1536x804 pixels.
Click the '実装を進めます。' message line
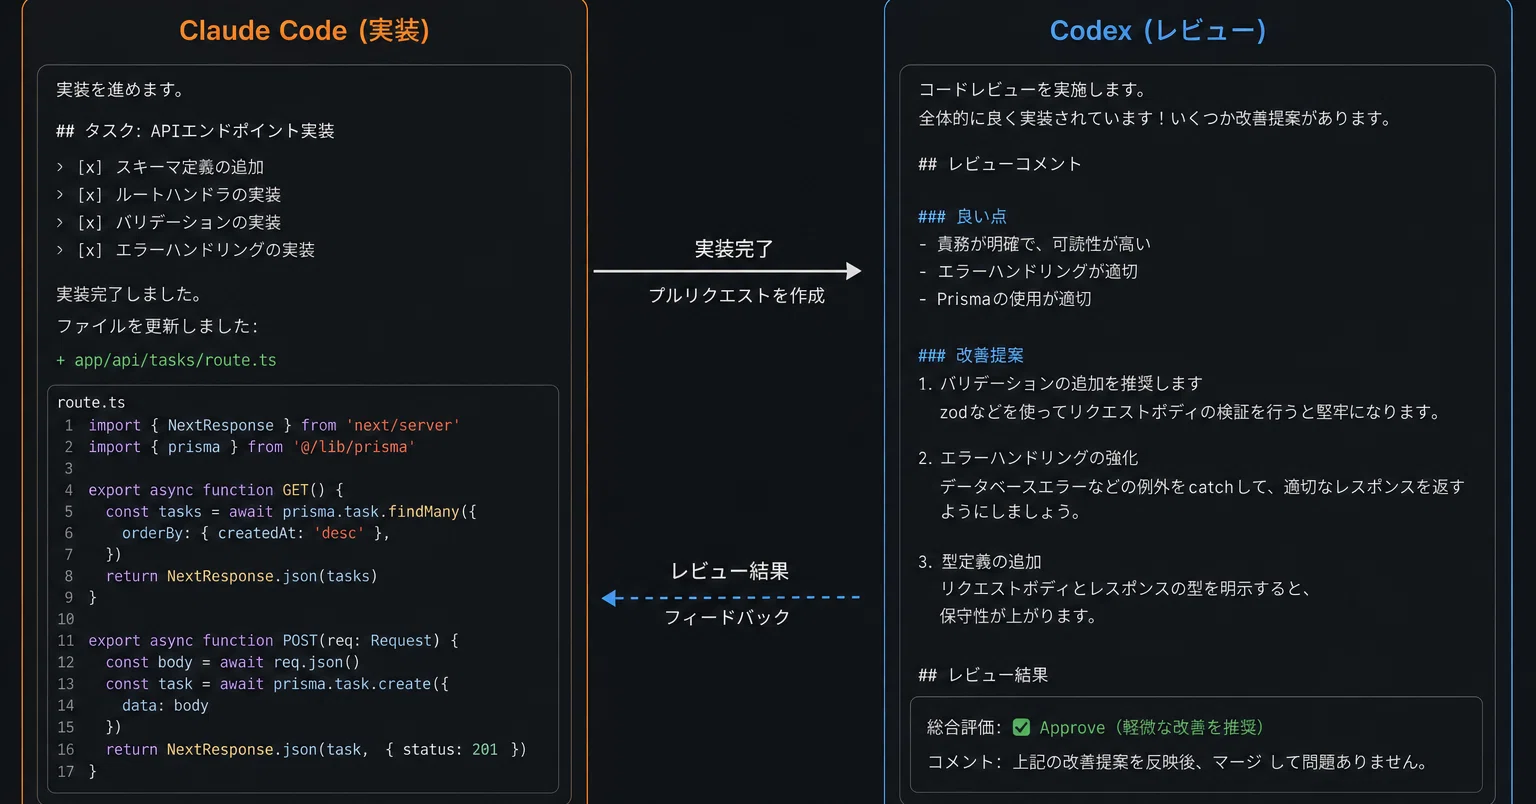pyautogui.click(x=121, y=90)
